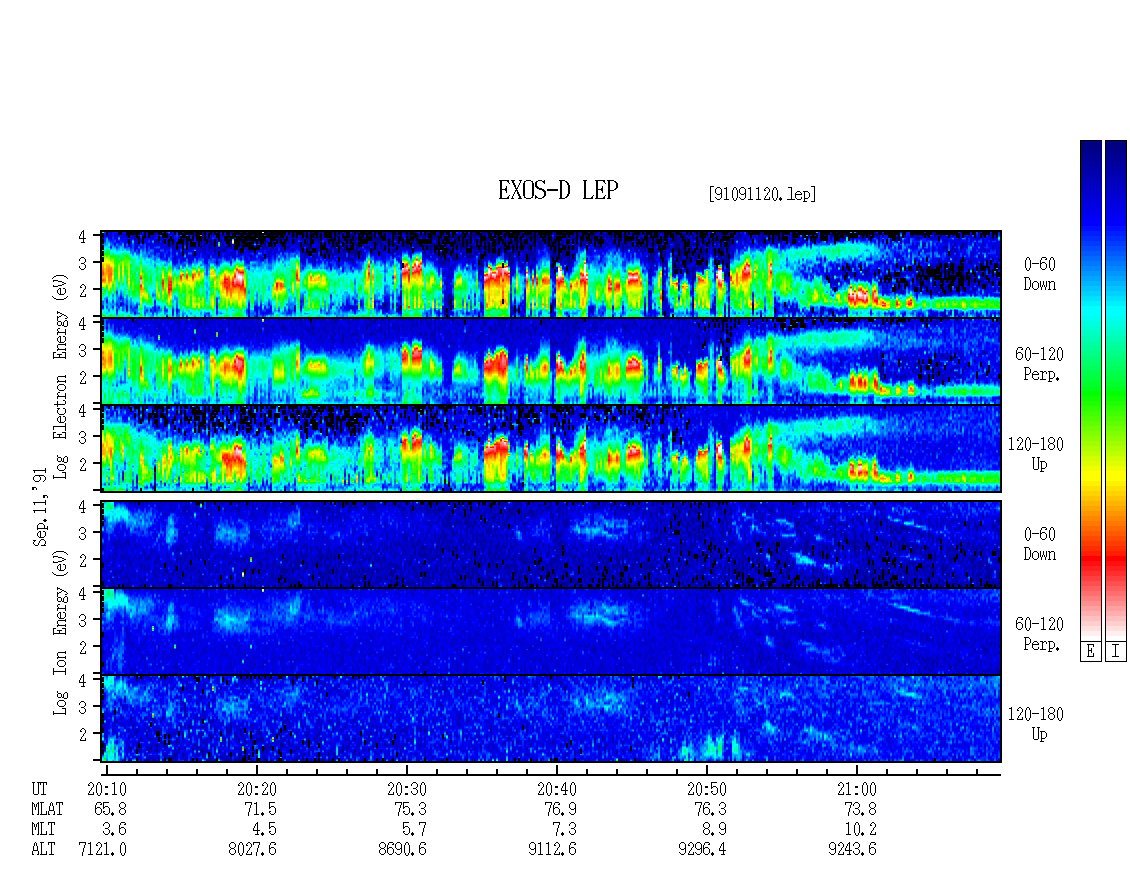Screen dimensions: 1130x875
Task: Click the ion panel's 120-180 Up label
Action: [x=1036, y=724]
